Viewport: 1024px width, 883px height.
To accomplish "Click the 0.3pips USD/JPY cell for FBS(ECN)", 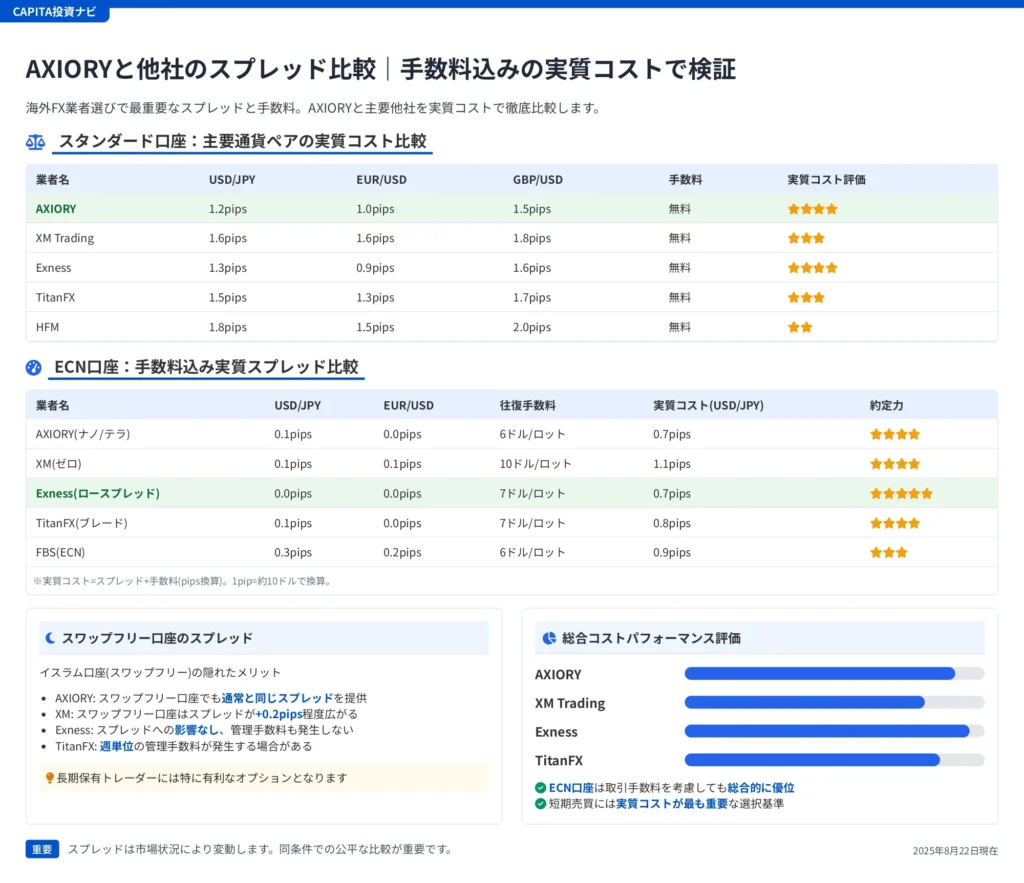I will pos(293,553).
